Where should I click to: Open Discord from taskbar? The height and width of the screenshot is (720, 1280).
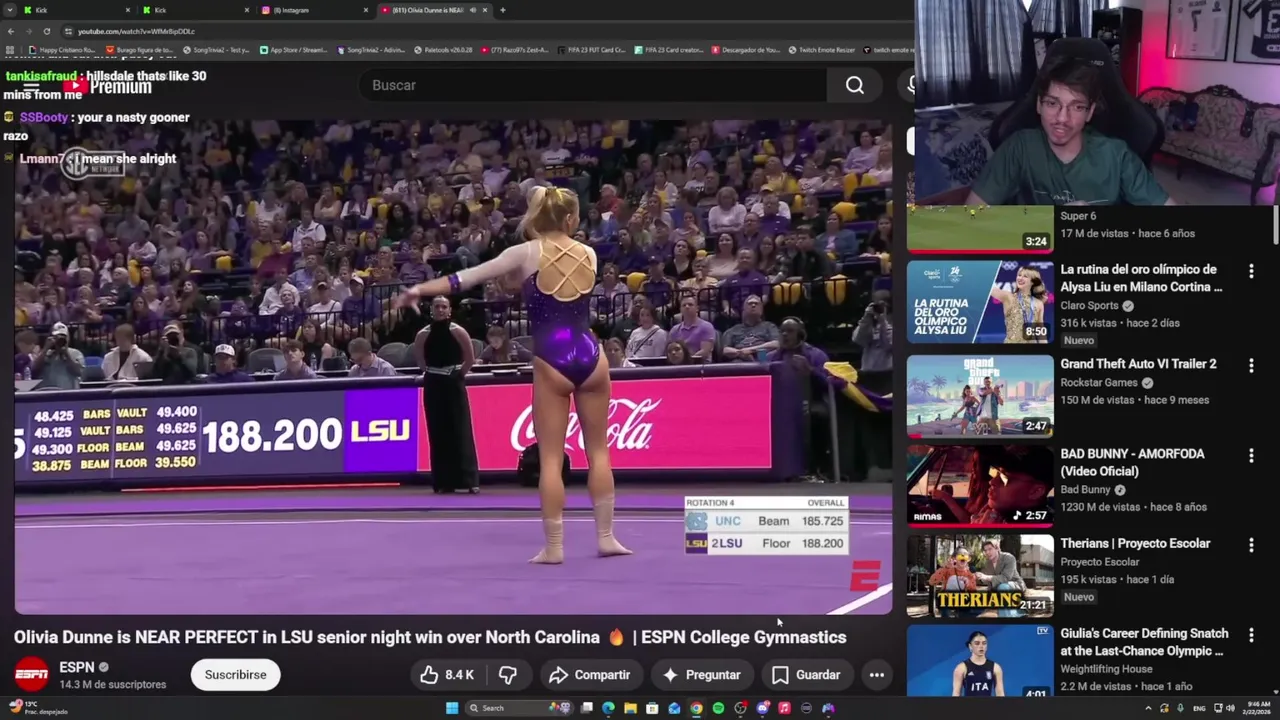pyautogui.click(x=762, y=708)
